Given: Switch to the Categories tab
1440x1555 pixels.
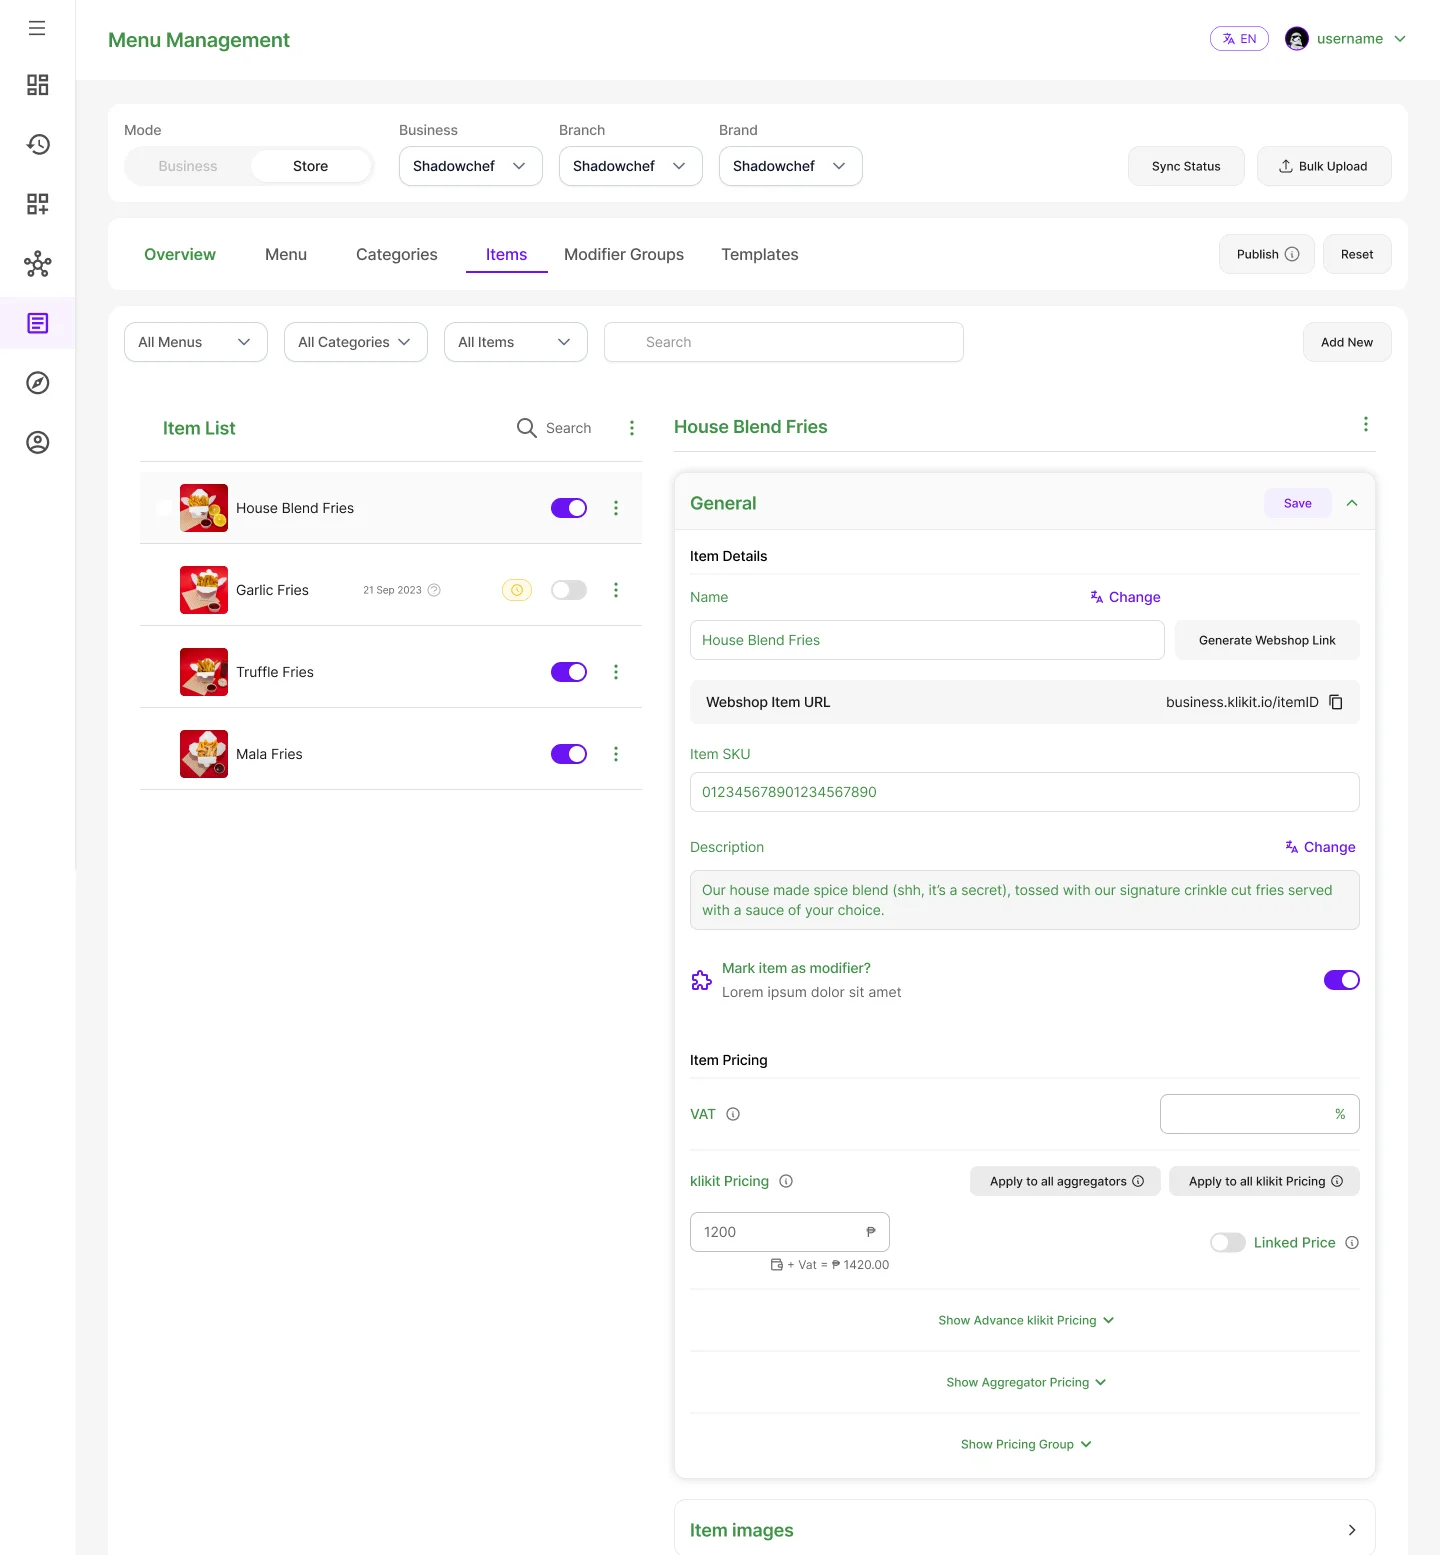Looking at the screenshot, I should (x=397, y=254).
